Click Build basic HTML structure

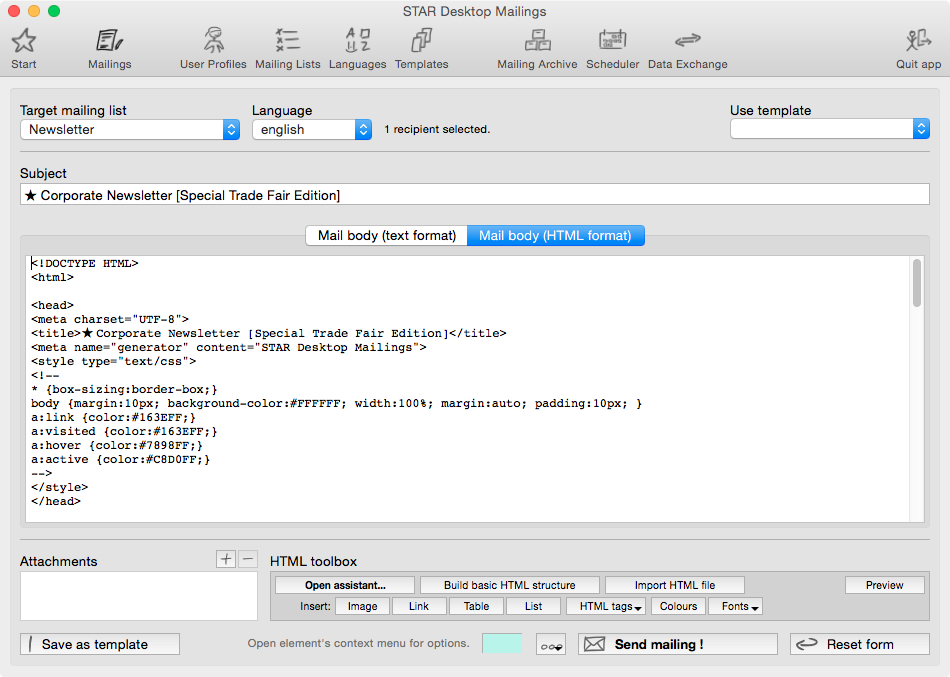click(510, 585)
